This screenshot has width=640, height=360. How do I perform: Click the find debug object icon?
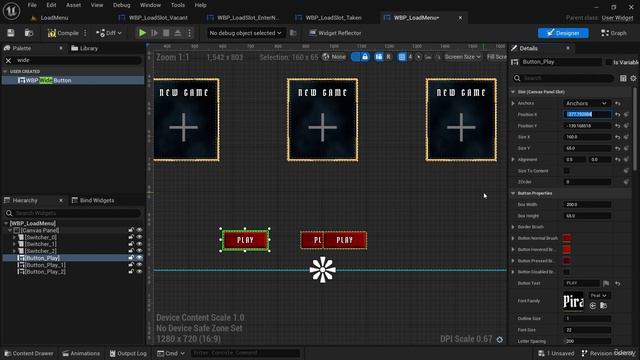[293, 33]
